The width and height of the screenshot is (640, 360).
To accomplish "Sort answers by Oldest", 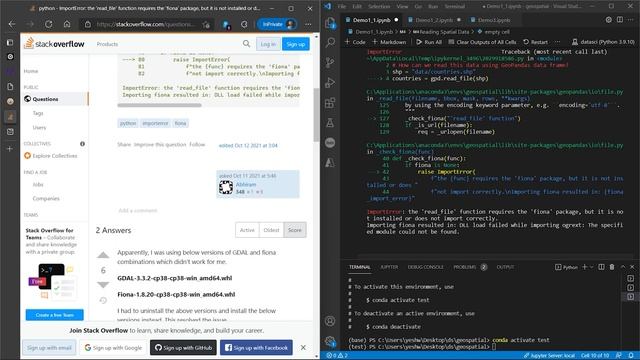I will (x=271, y=230).
